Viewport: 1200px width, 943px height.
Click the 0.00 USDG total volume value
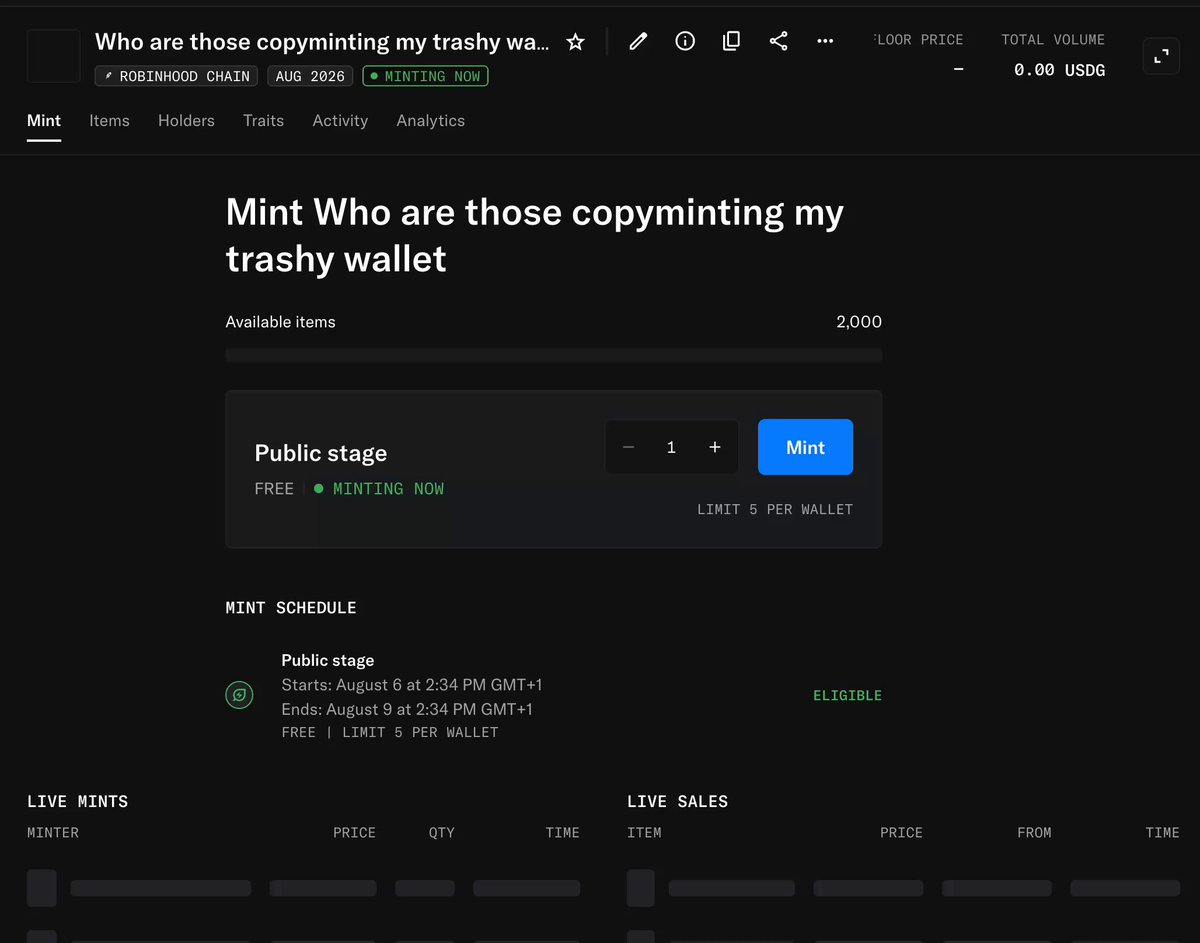[1059, 70]
